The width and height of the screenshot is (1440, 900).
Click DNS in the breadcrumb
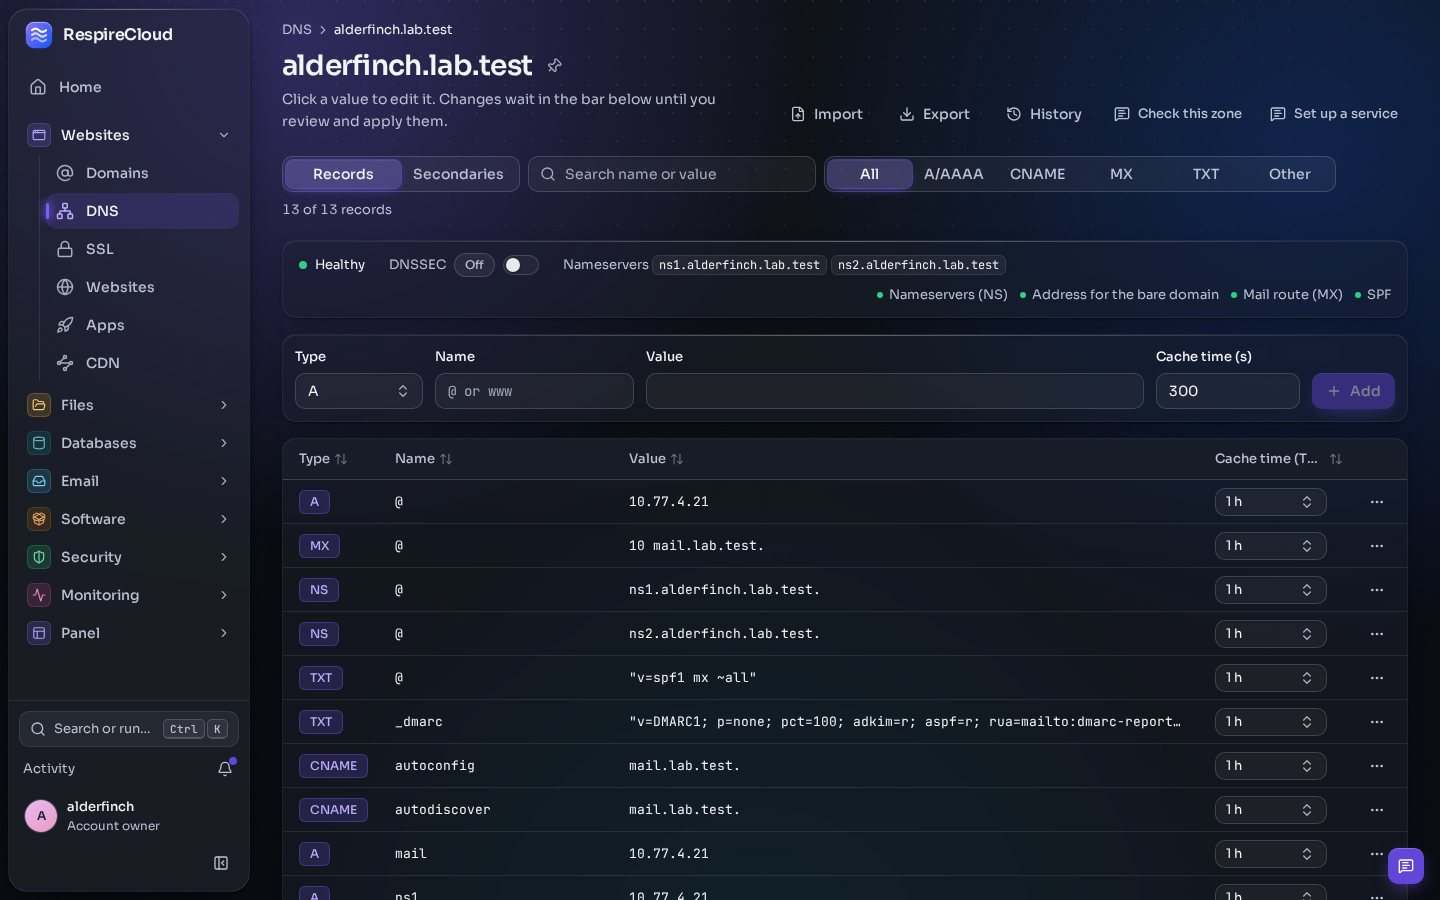[x=297, y=30]
